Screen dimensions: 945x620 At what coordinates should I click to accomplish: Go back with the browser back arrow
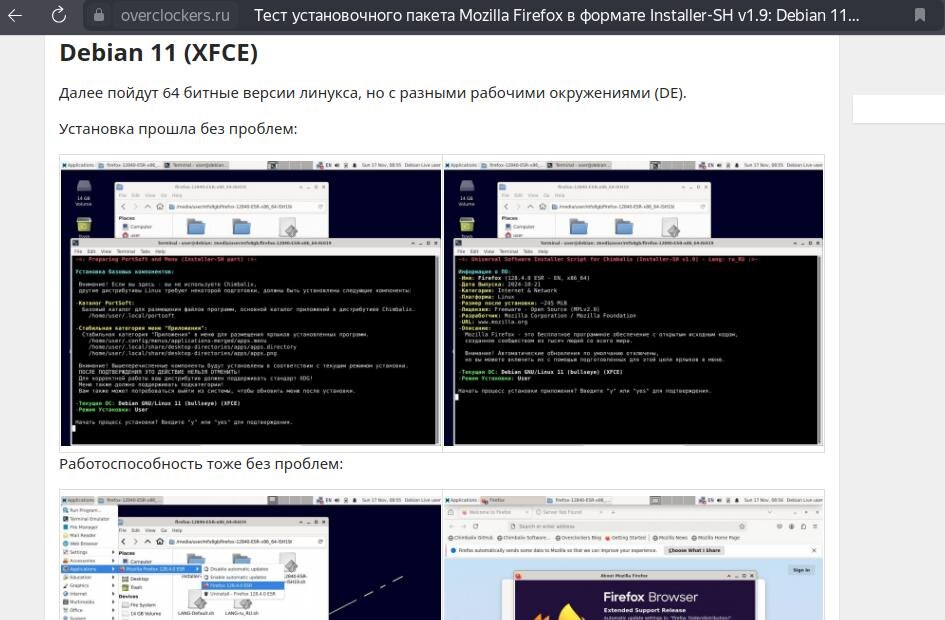point(14,15)
